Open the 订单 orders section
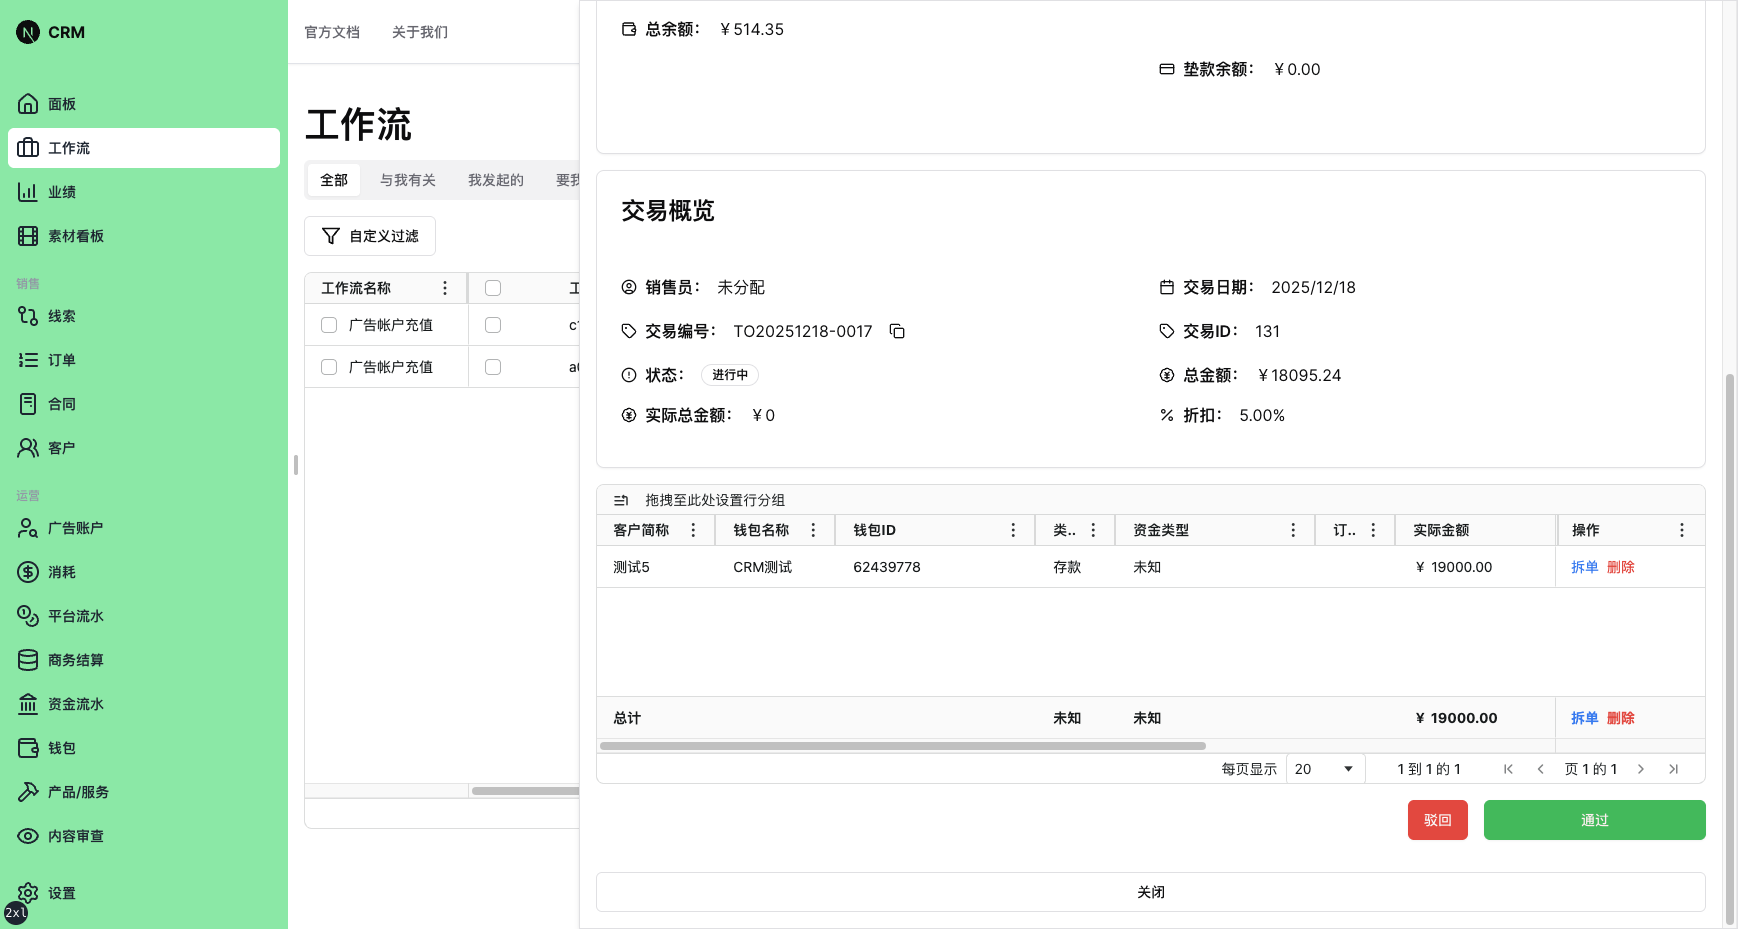The image size is (1738, 929). click(60, 359)
